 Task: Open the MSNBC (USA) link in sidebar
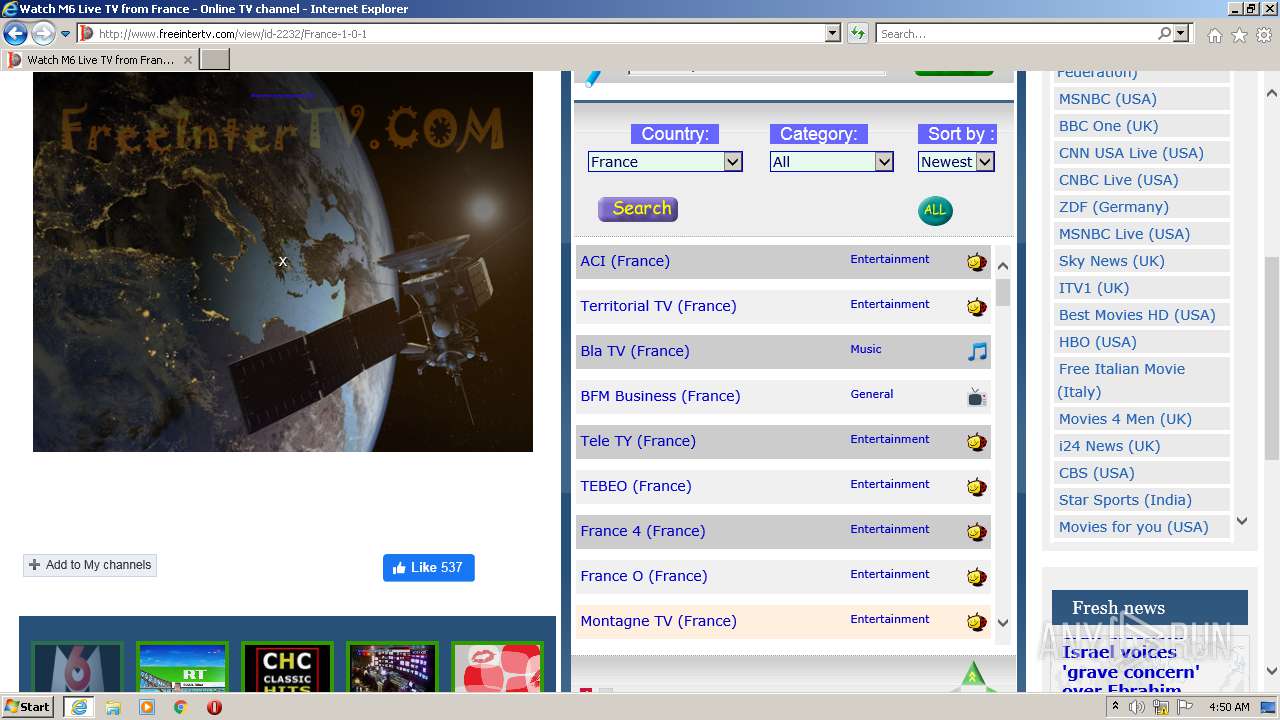pos(1108,99)
